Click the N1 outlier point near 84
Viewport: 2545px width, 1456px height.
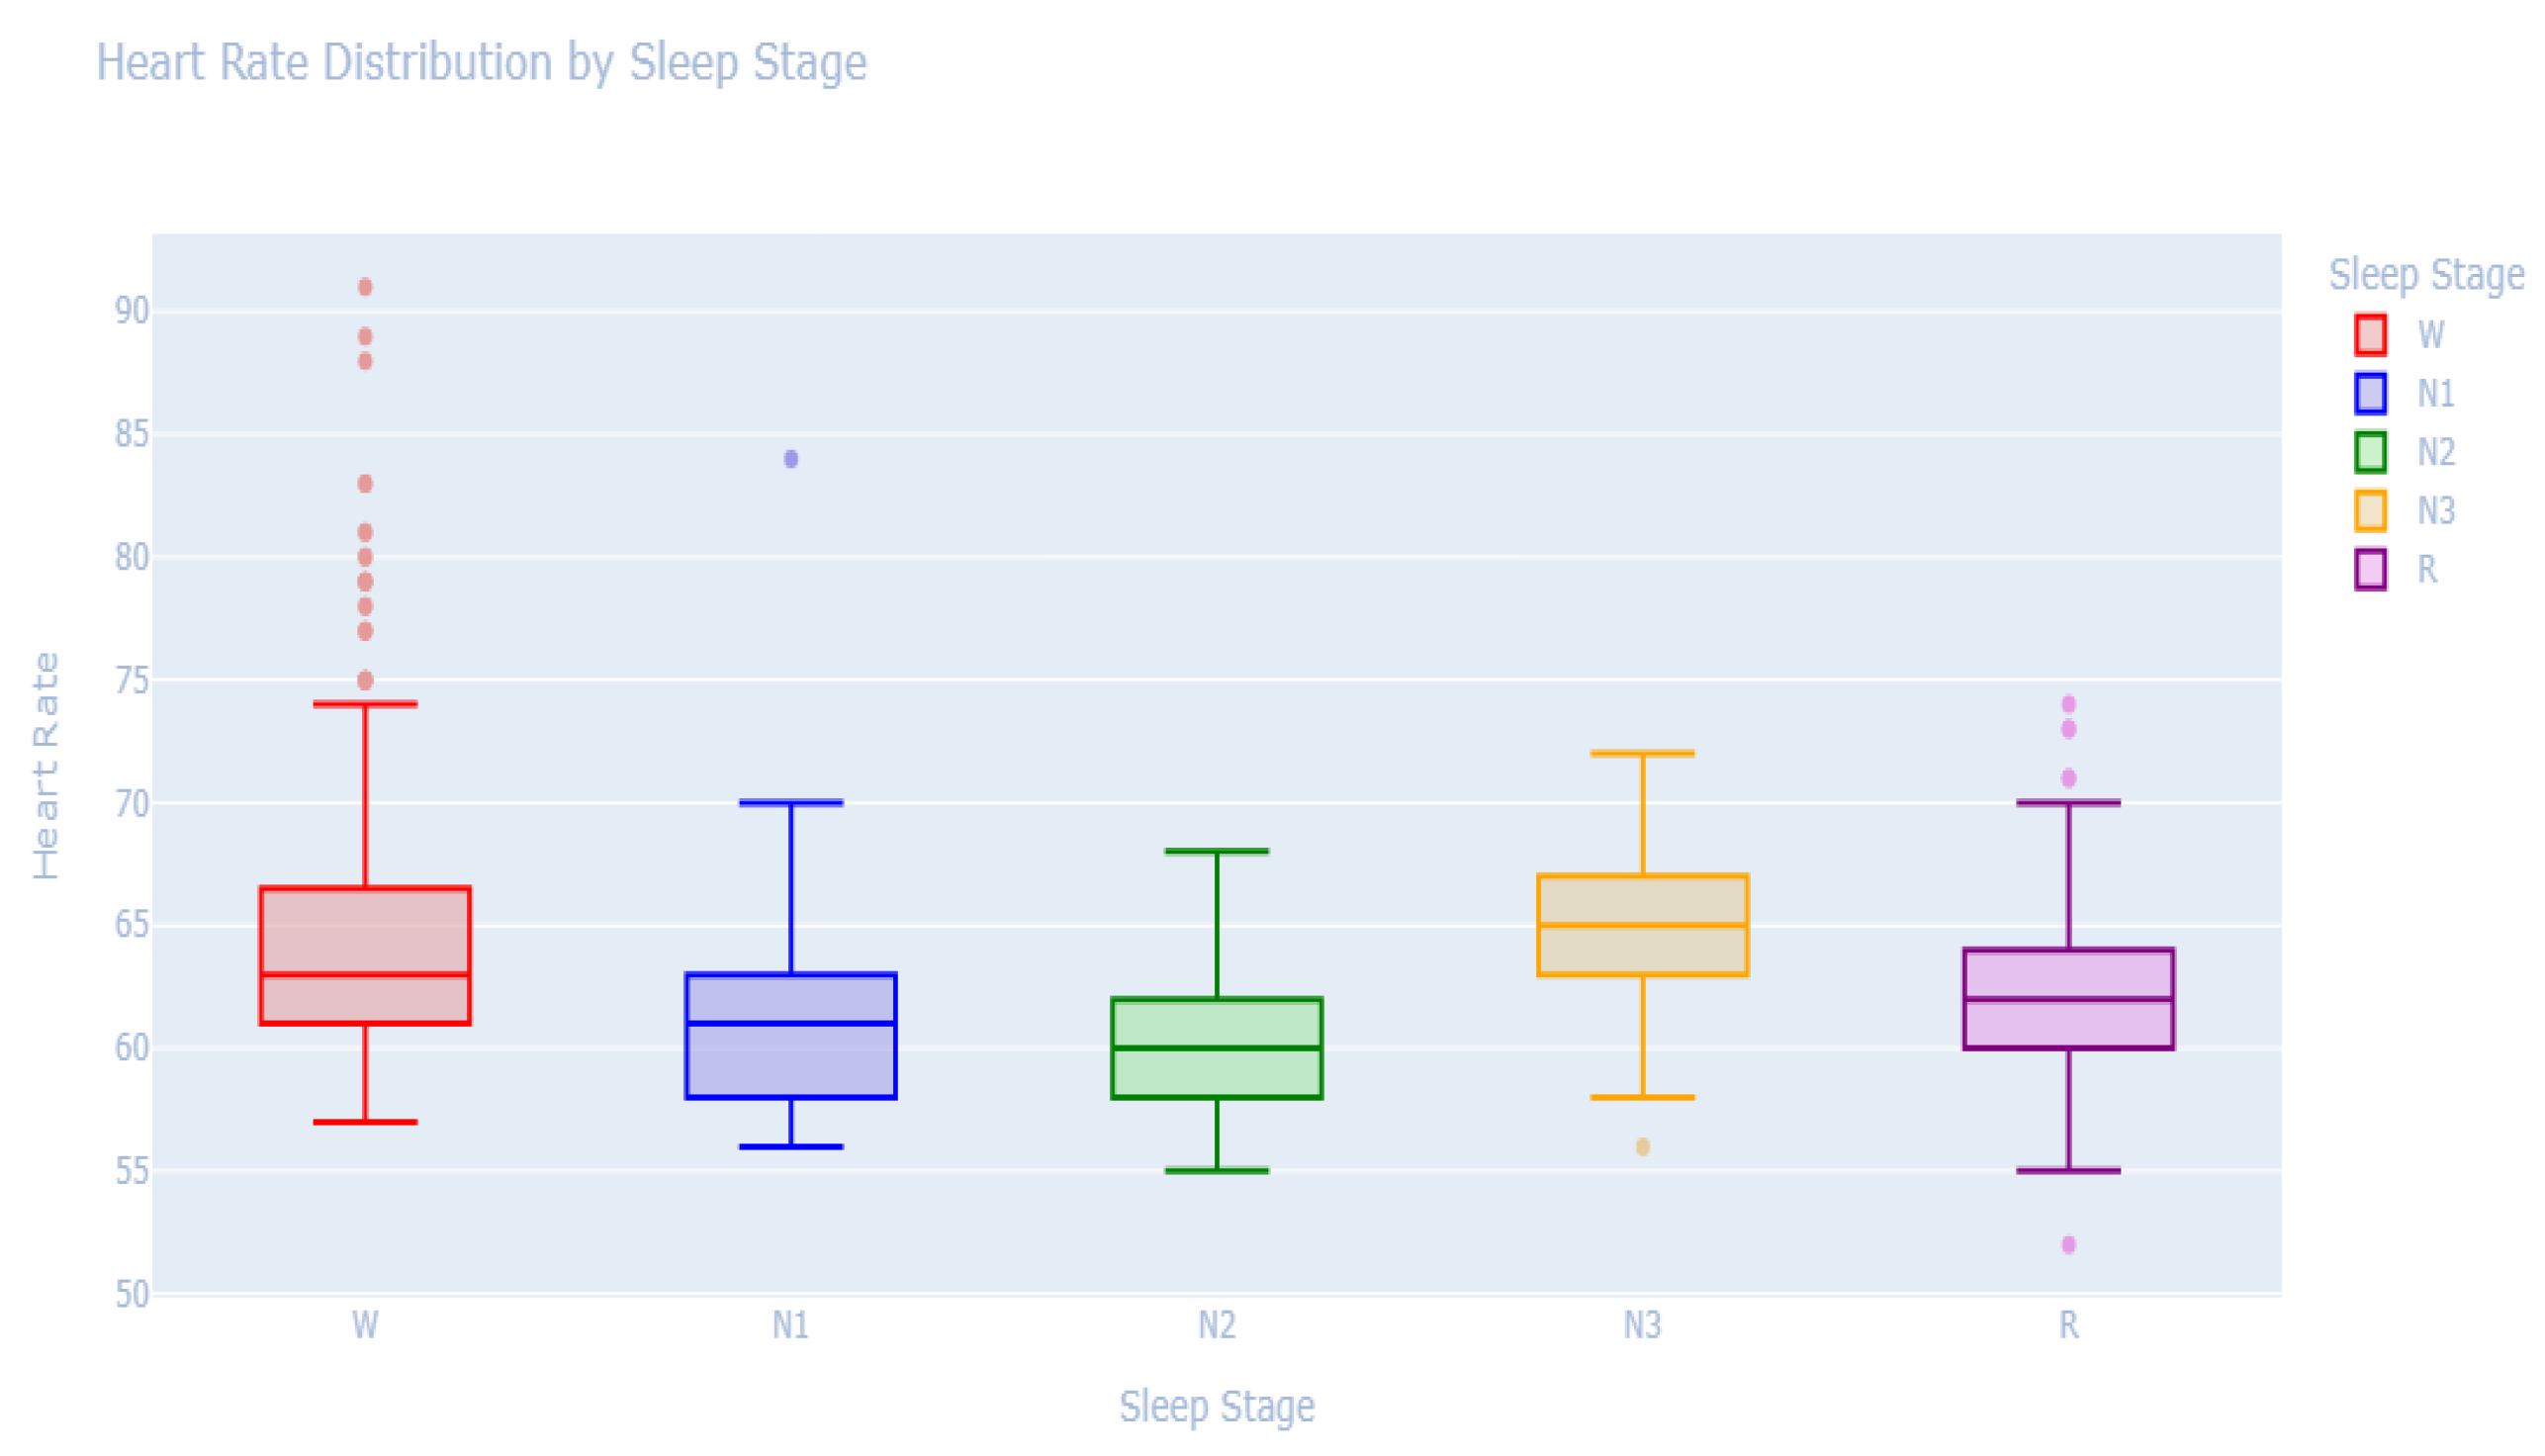click(791, 459)
